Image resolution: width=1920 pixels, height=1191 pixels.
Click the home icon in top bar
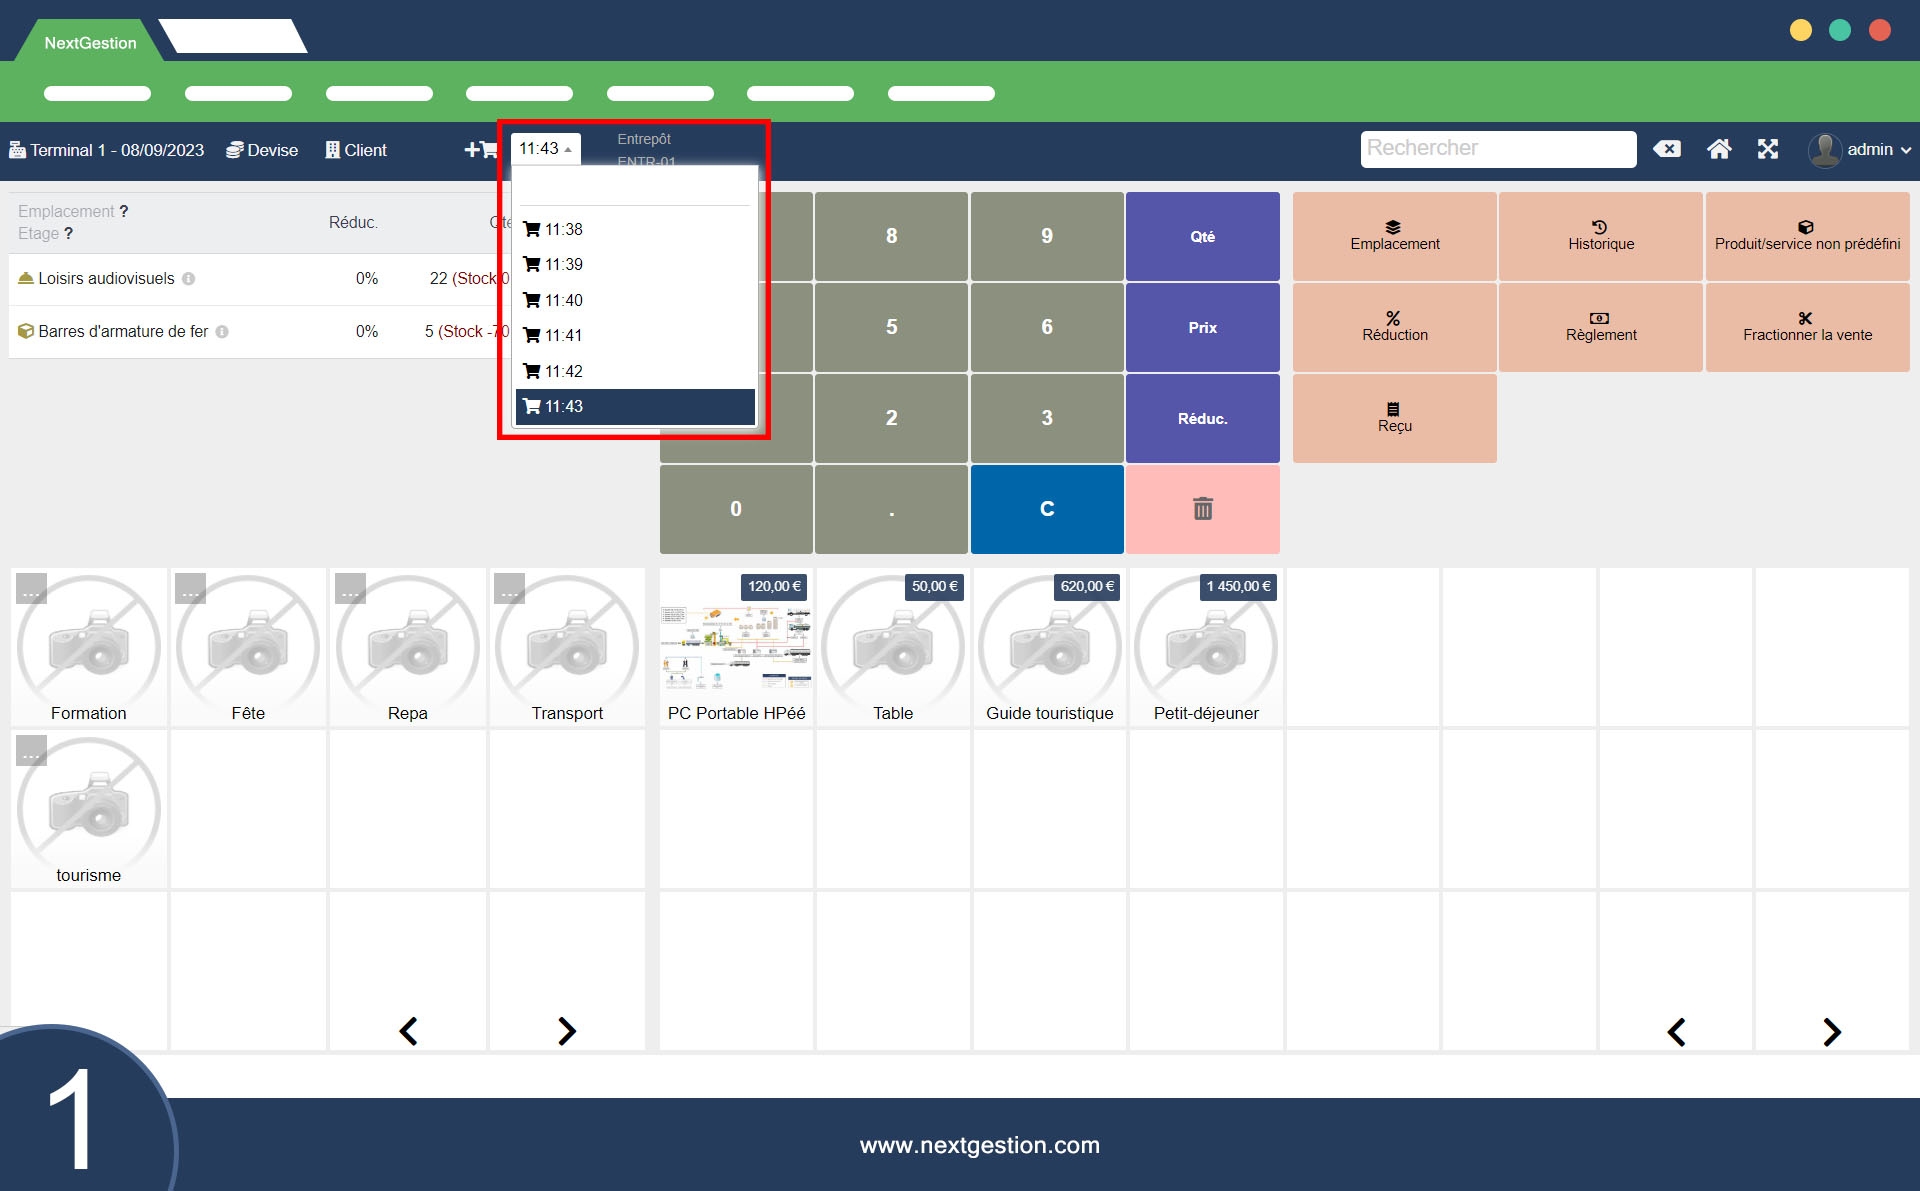tap(1719, 150)
